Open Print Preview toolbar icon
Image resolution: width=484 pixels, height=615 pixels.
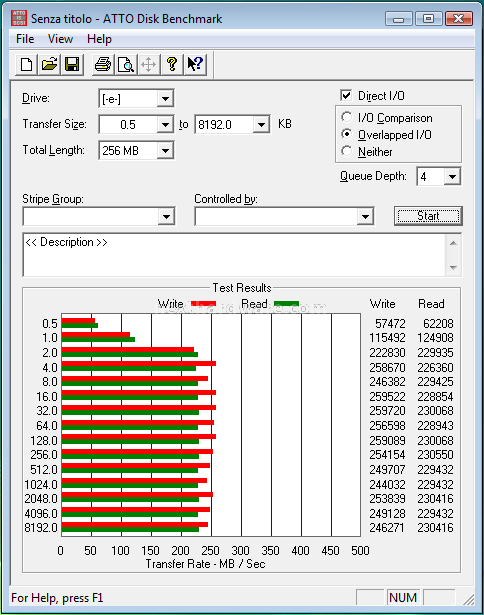pos(126,64)
